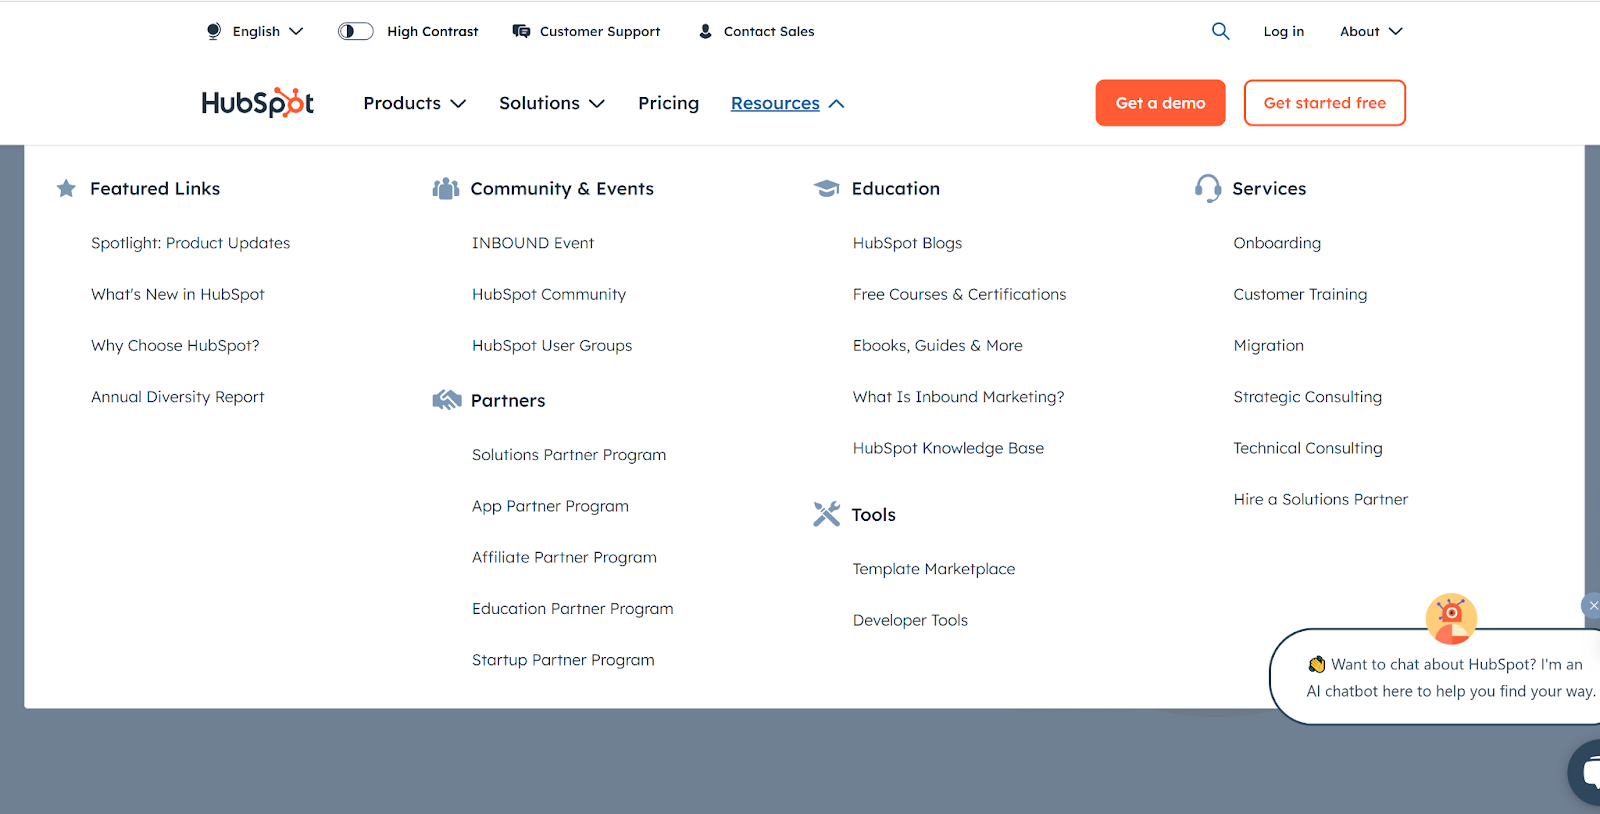Click Get started free button
Image resolution: width=1600 pixels, height=814 pixels.
click(x=1325, y=103)
